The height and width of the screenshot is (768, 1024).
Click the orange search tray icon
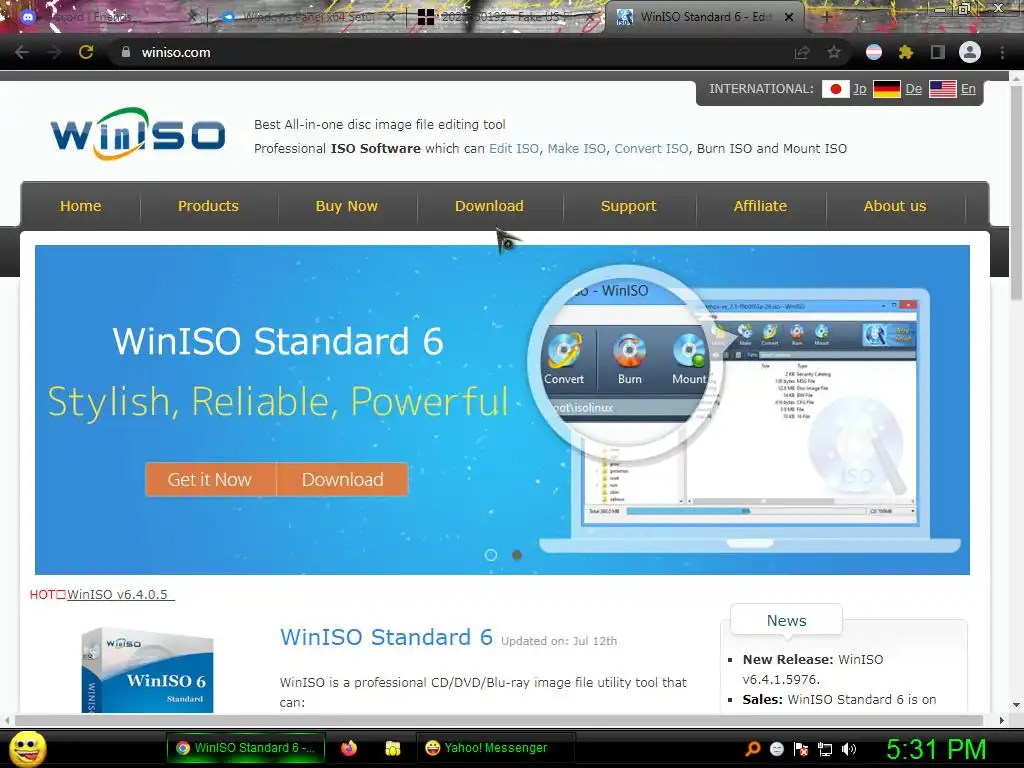[x=752, y=749]
